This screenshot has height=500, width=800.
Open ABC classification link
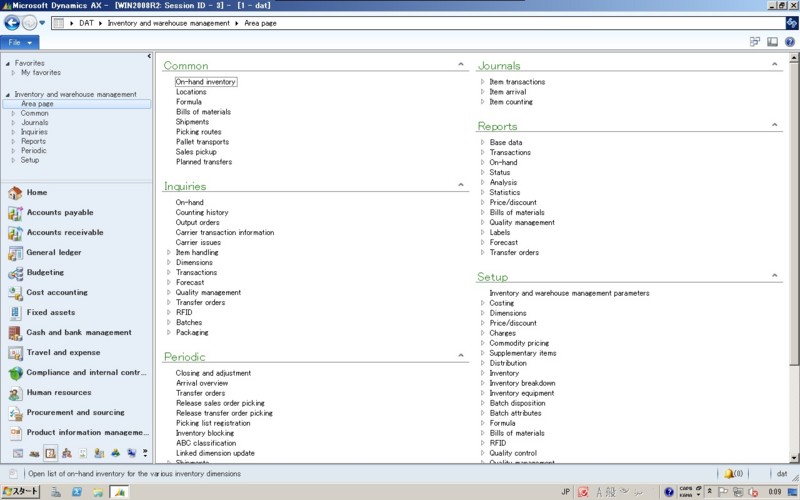[x=206, y=443]
